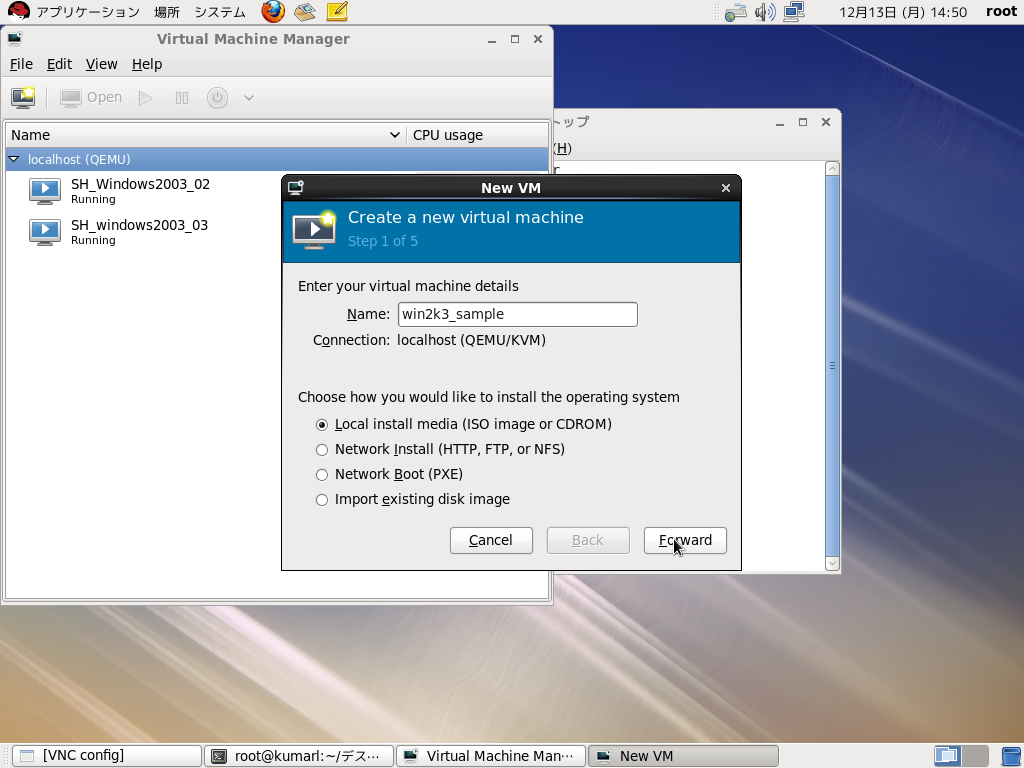Click the Run VM play icon
The image size is (1024, 768).
coord(144,97)
